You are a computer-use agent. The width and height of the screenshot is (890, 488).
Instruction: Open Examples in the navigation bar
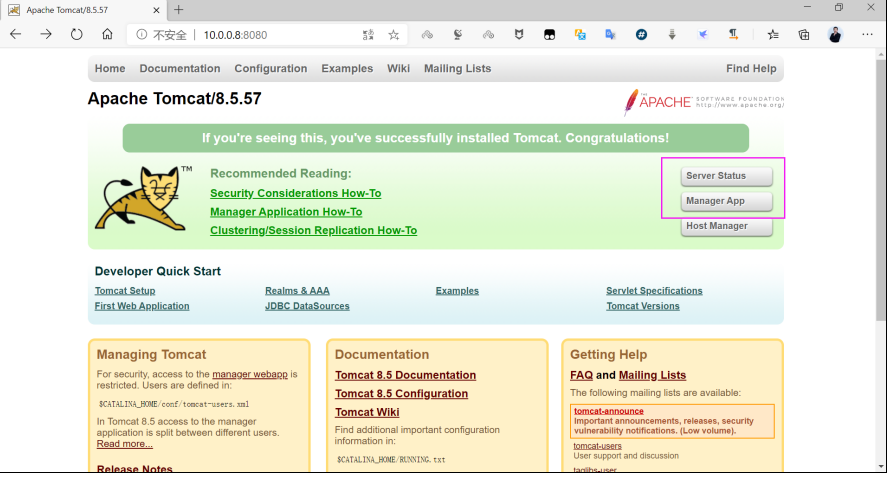pyautogui.click(x=347, y=69)
